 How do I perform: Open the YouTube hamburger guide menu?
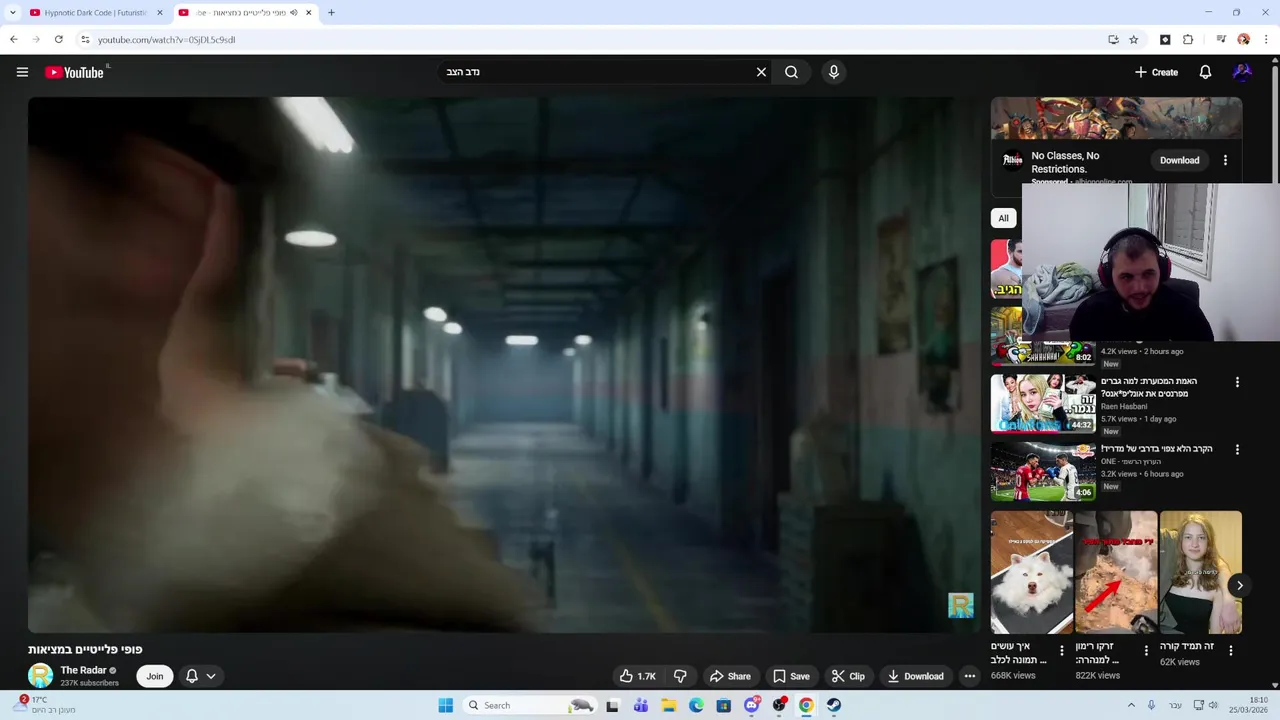point(22,72)
